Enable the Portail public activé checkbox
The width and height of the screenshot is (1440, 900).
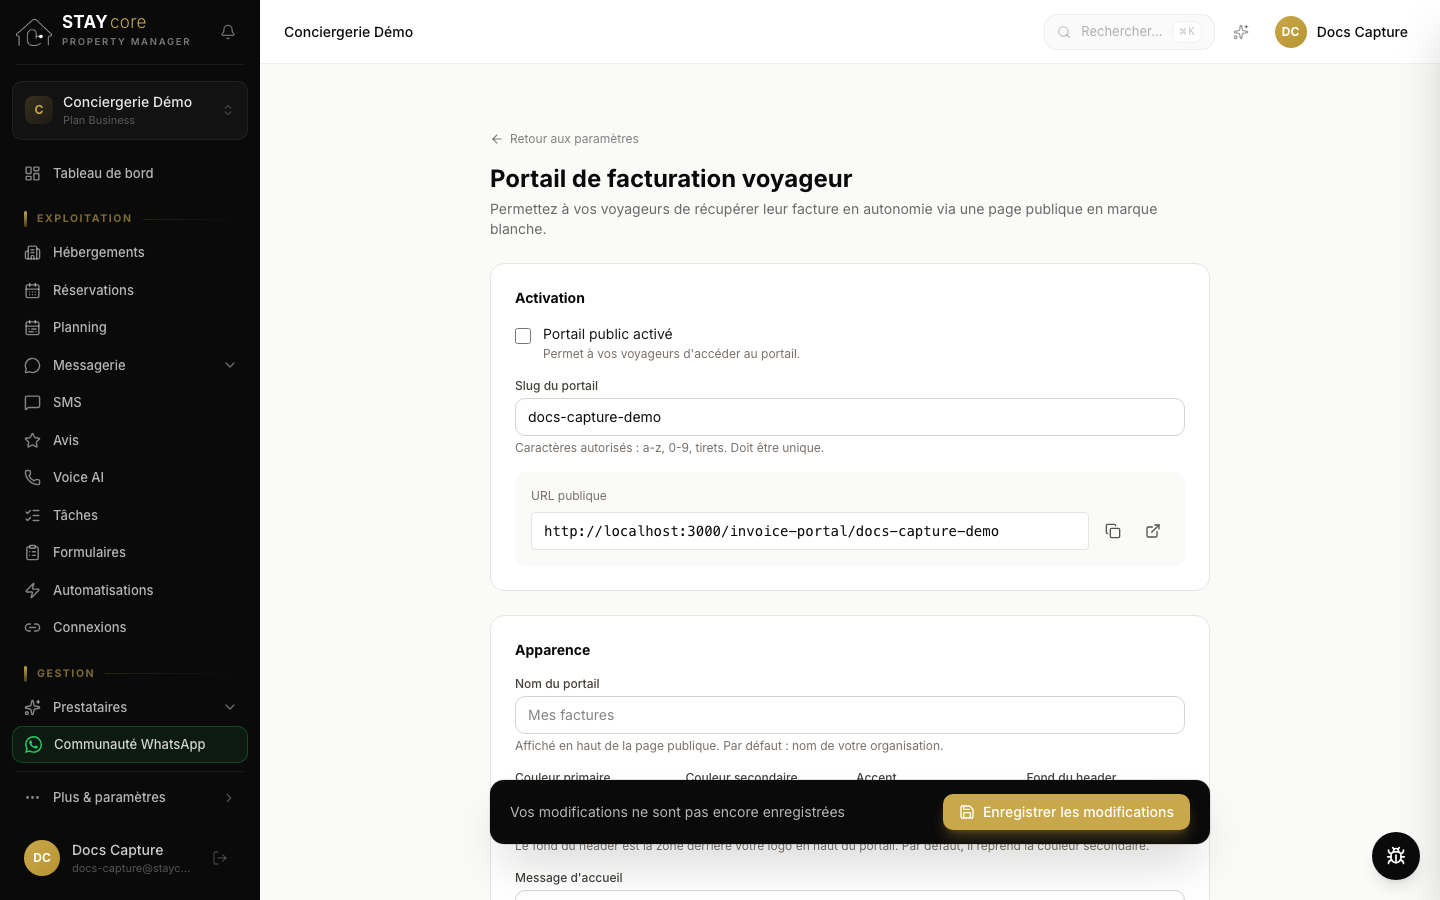click(x=523, y=336)
